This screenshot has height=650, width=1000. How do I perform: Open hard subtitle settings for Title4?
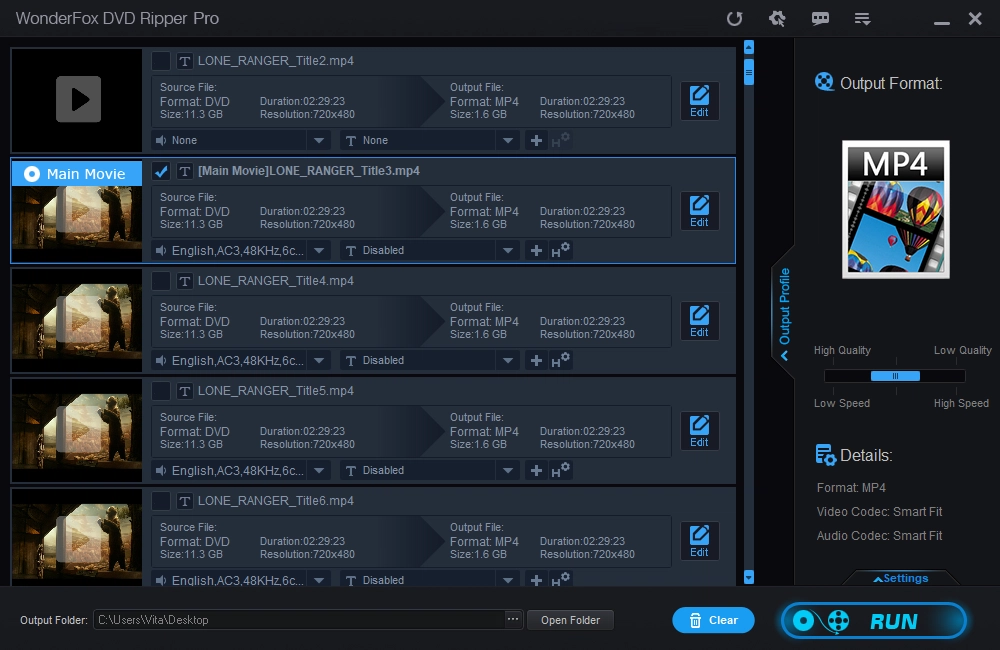[x=561, y=360]
